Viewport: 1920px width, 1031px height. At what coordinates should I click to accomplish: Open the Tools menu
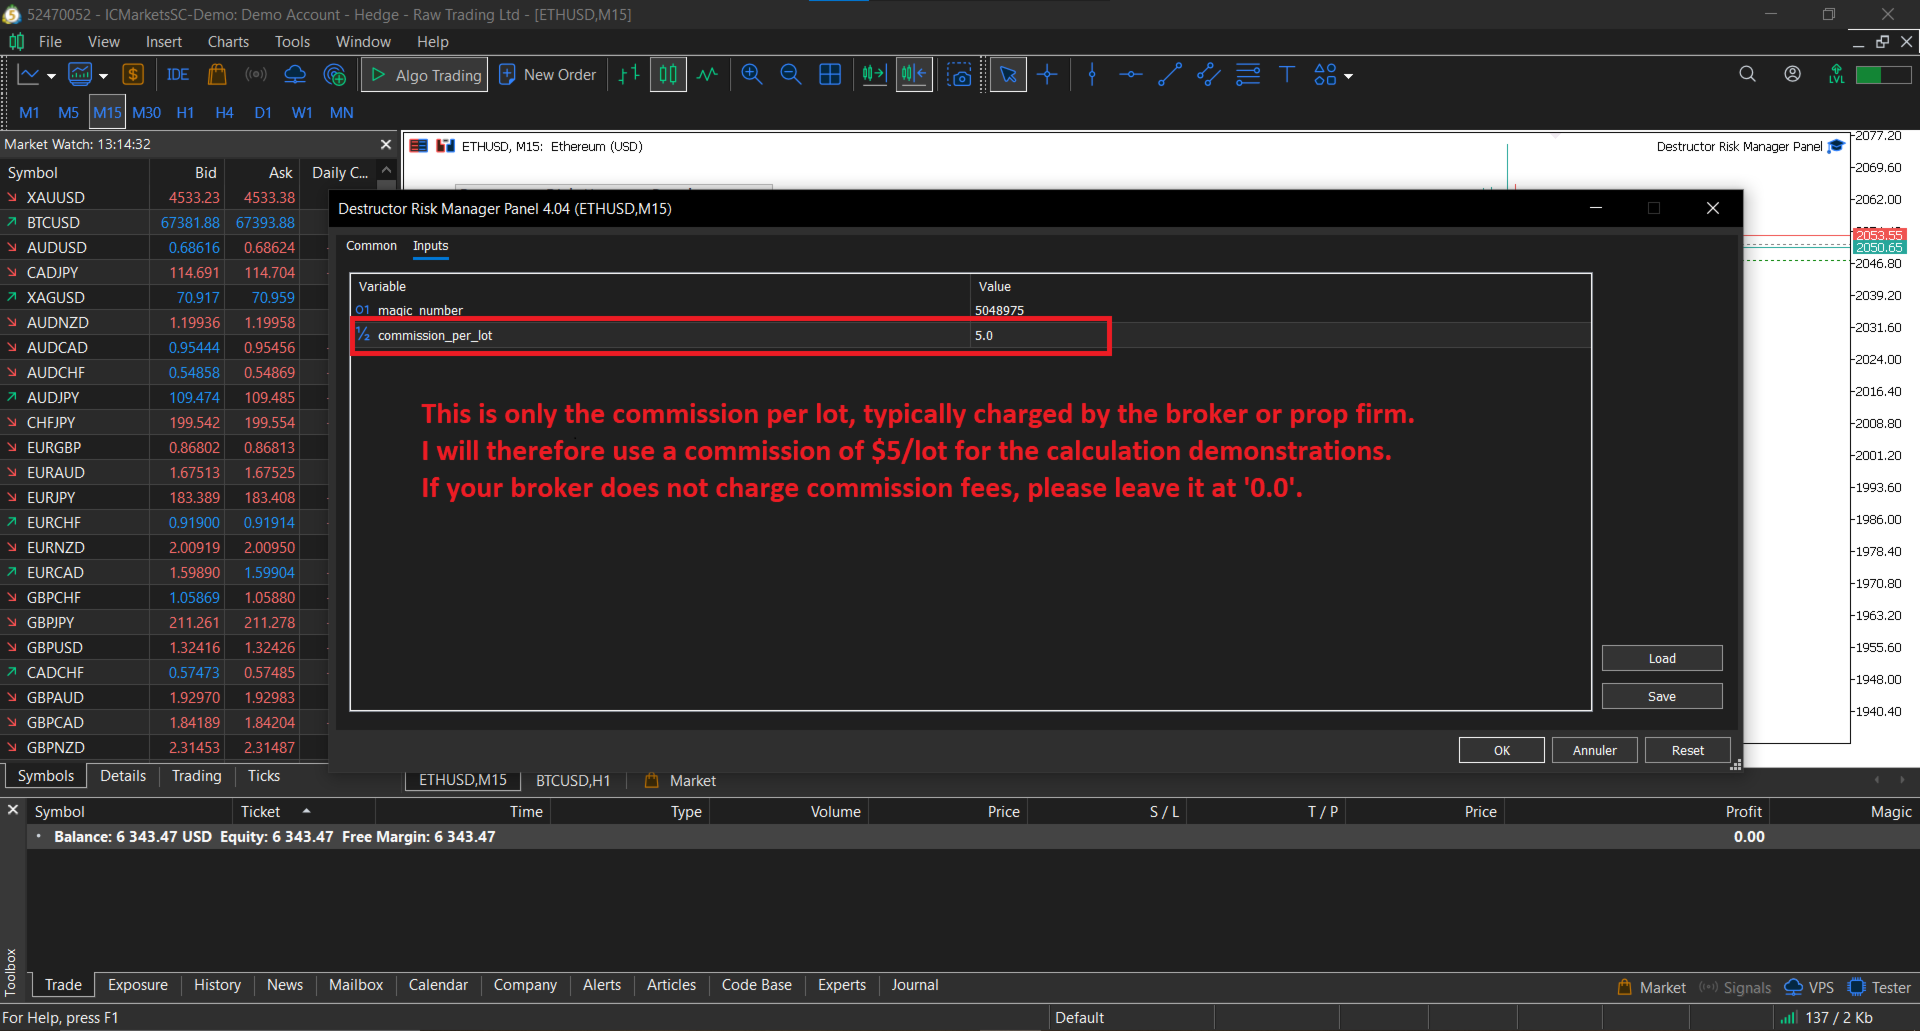click(292, 42)
